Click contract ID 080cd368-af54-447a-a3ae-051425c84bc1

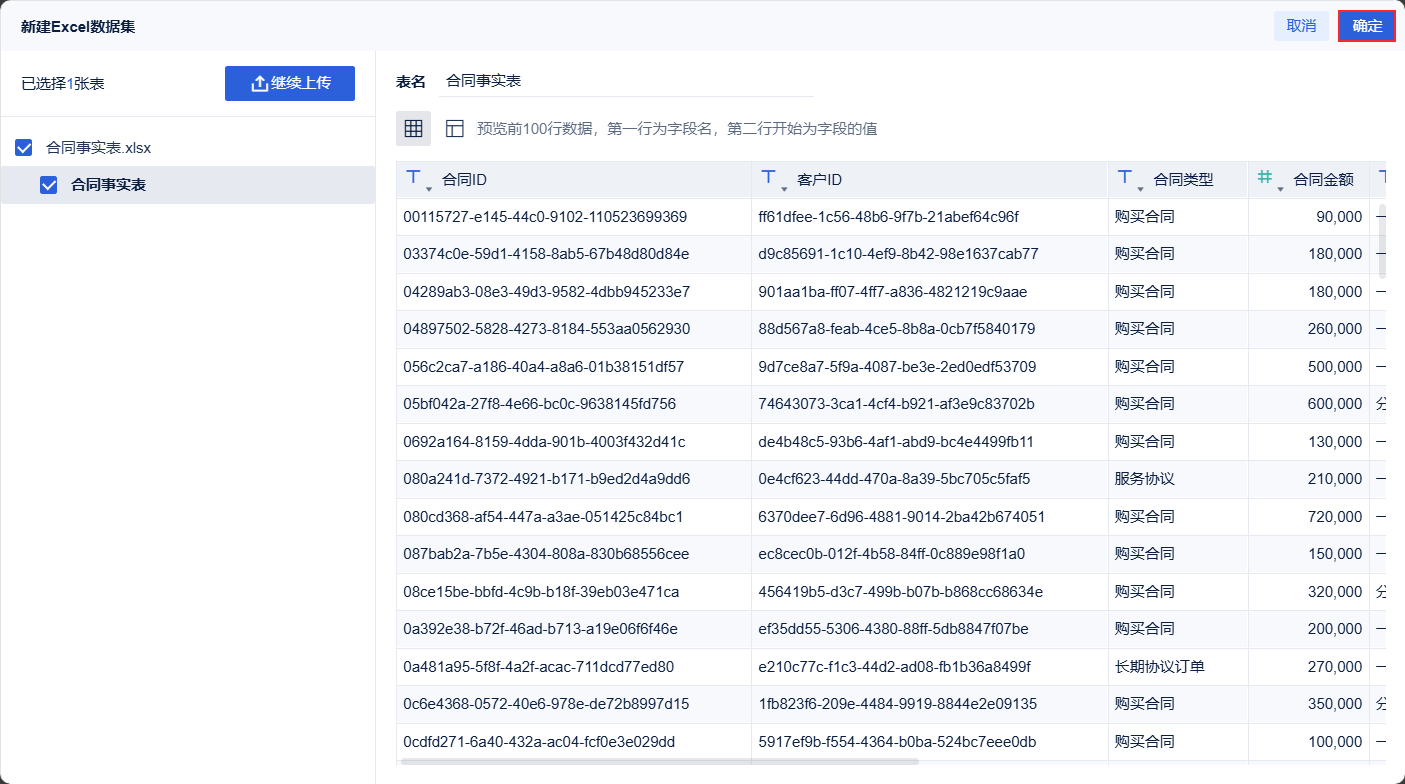543,517
